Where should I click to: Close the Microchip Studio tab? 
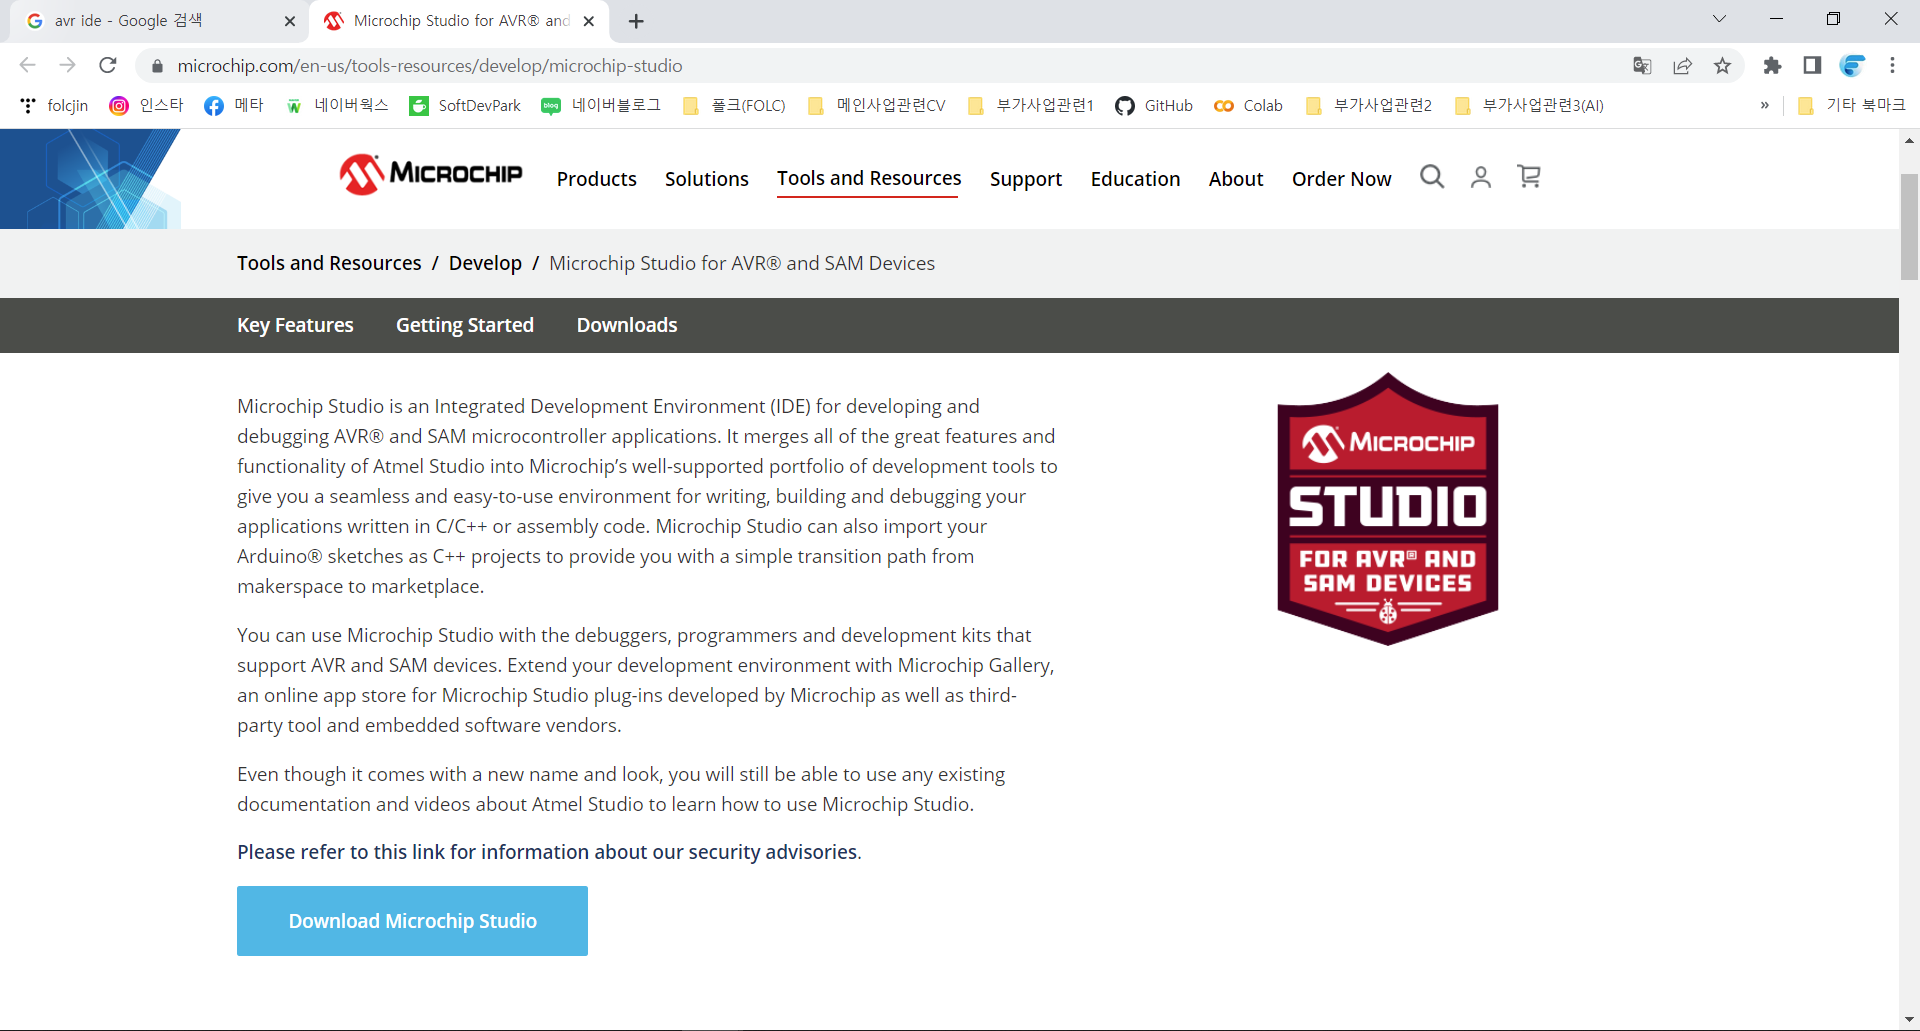click(x=589, y=21)
